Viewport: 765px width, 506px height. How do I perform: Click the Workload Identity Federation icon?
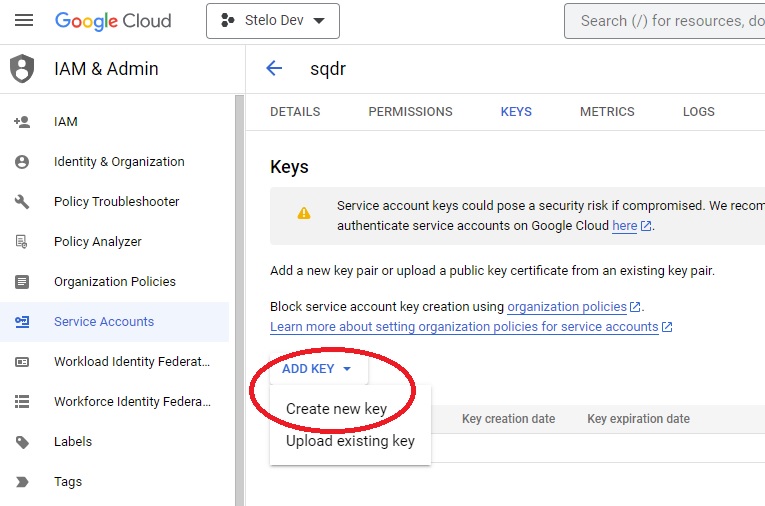point(22,362)
